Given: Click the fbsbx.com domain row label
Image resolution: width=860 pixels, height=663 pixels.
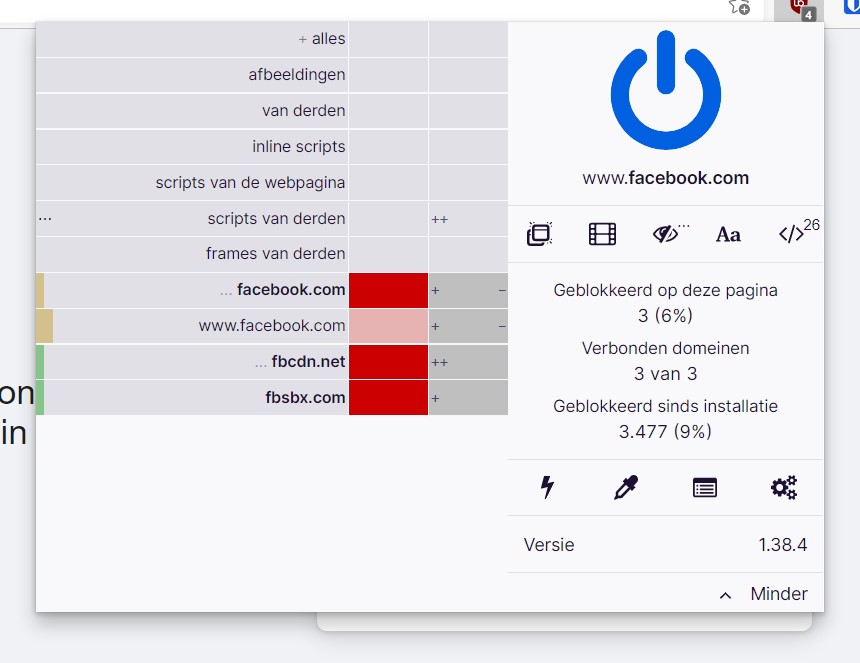Looking at the screenshot, I should pos(305,398).
